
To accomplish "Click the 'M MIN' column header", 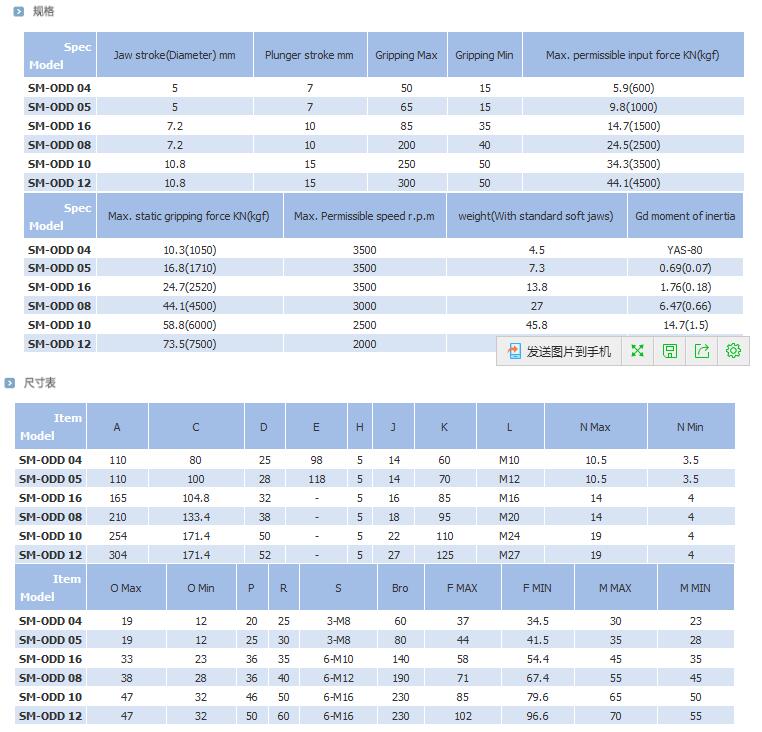I will point(695,588).
